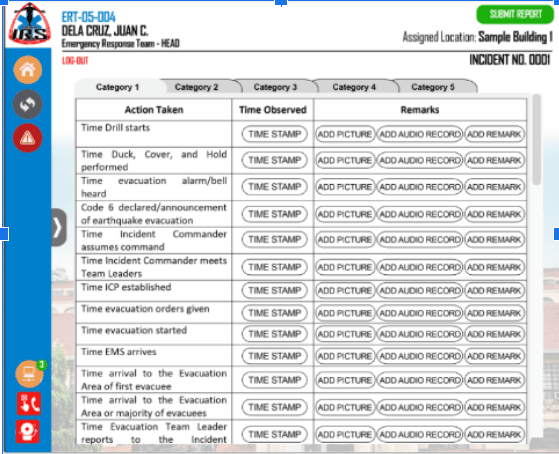This screenshot has width=559, height=454.
Task: Open the Category 4 tab
Action: [x=354, y=87]
